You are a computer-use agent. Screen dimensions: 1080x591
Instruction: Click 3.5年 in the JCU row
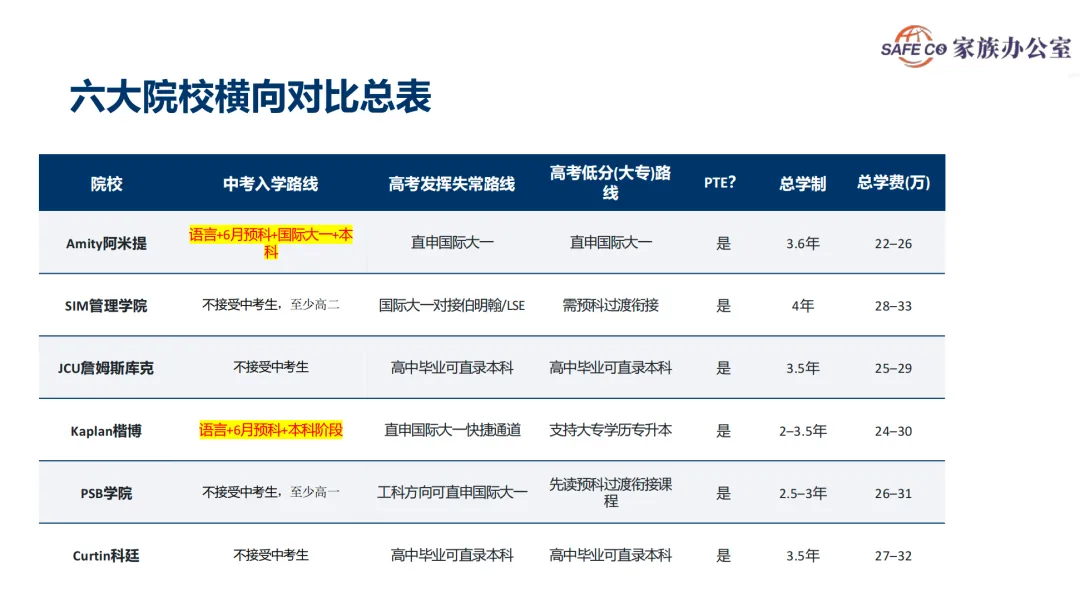(x=802, y=369)
